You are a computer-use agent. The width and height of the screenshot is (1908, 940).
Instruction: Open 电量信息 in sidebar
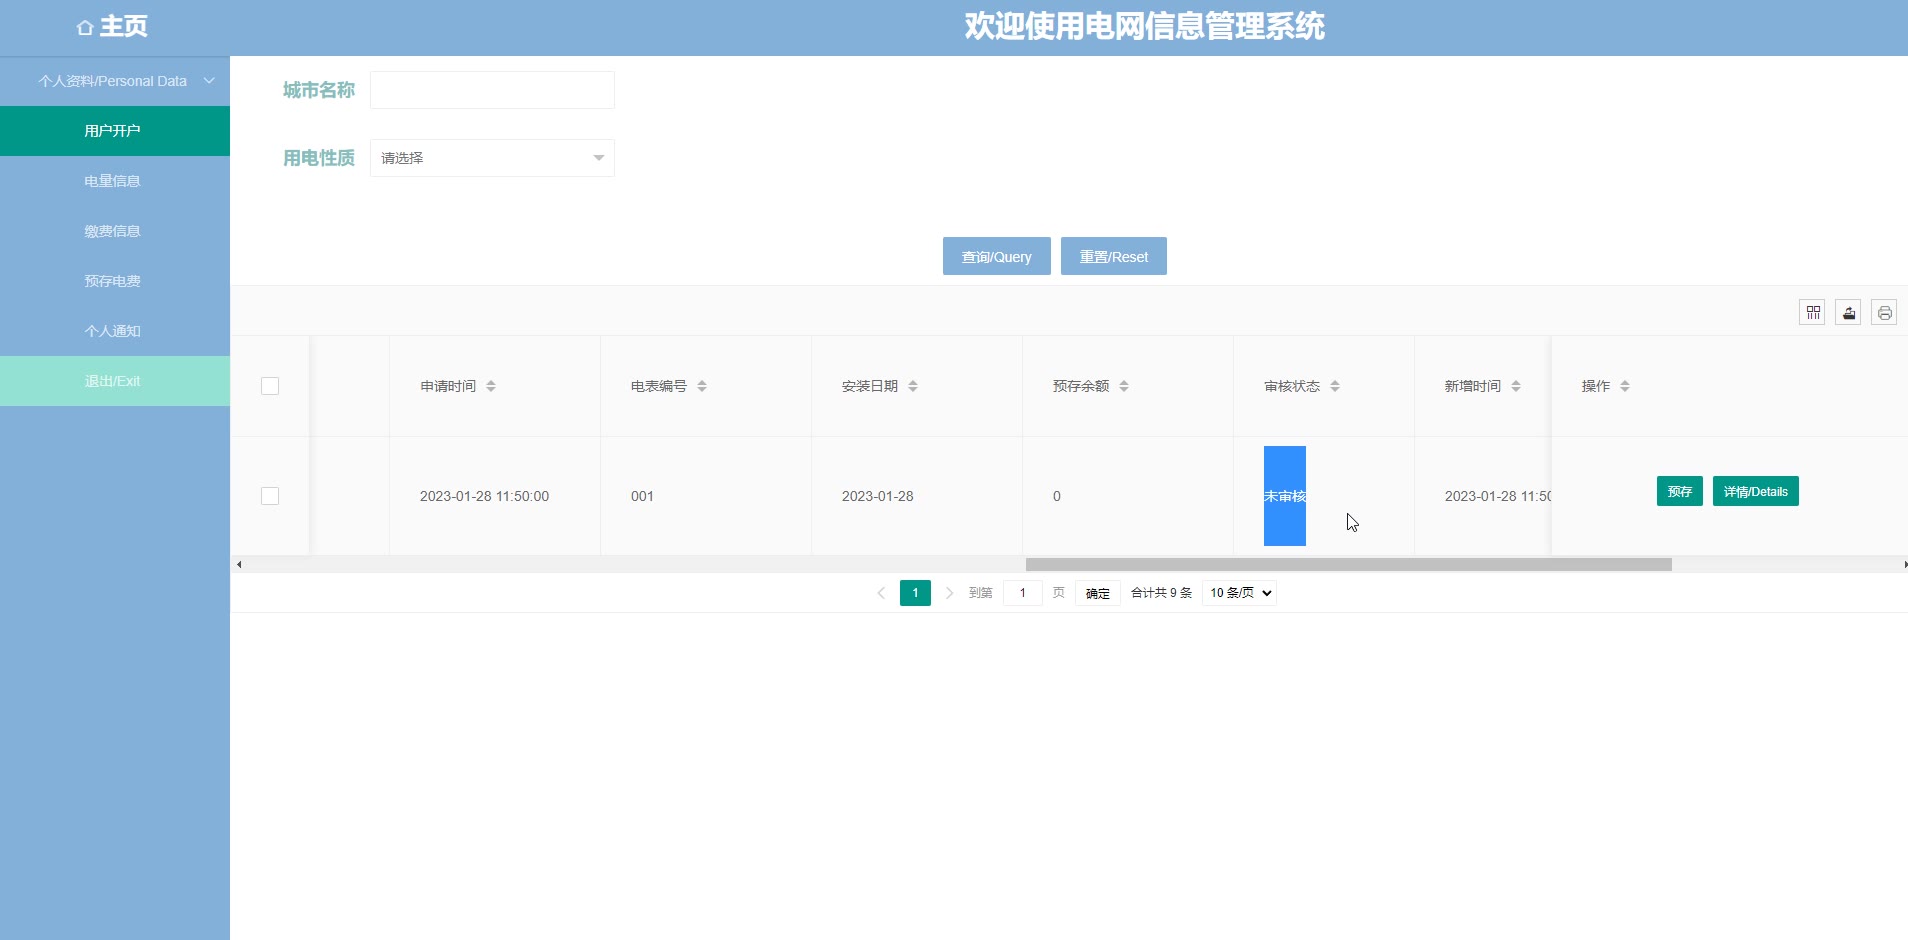113,181
